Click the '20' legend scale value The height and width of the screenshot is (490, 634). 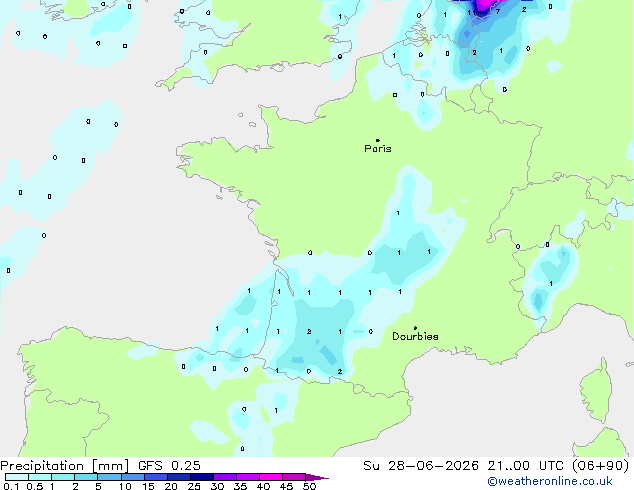[x=171, y=486]
